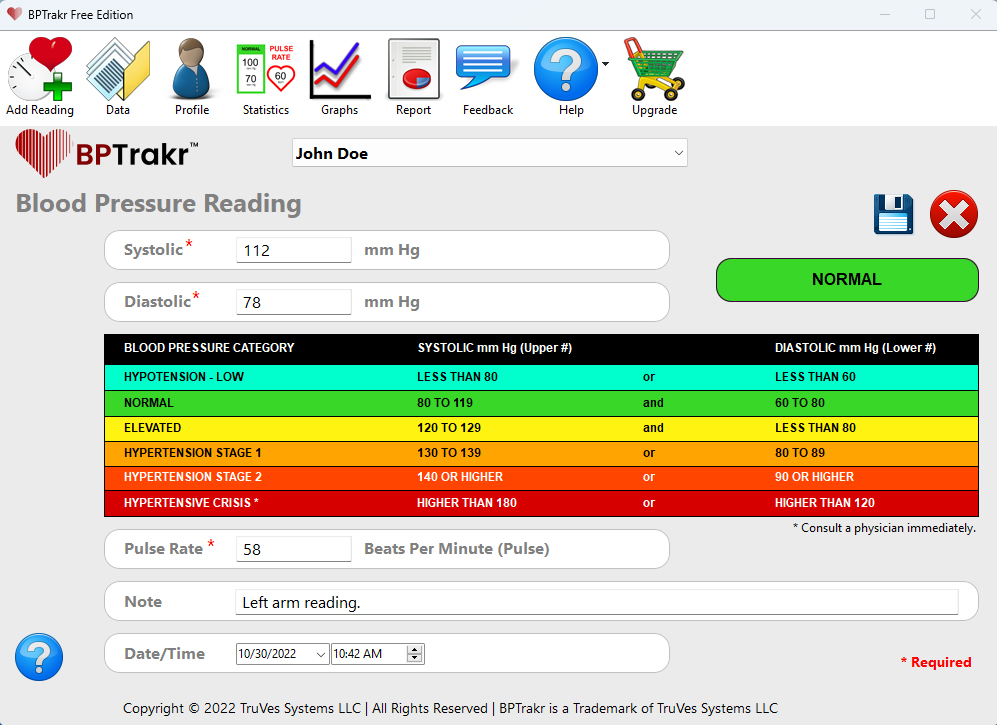Open the Upgrade shopping cart icon
Image resolution: width=997 pixels, height=725 pixels.
[x=655, y=70]
